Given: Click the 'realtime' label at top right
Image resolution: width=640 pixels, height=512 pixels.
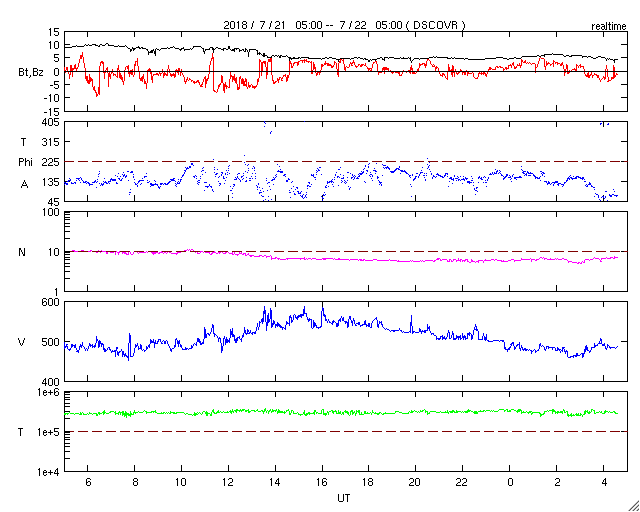Looking at the screenshot, I should (x=609, y=27).
